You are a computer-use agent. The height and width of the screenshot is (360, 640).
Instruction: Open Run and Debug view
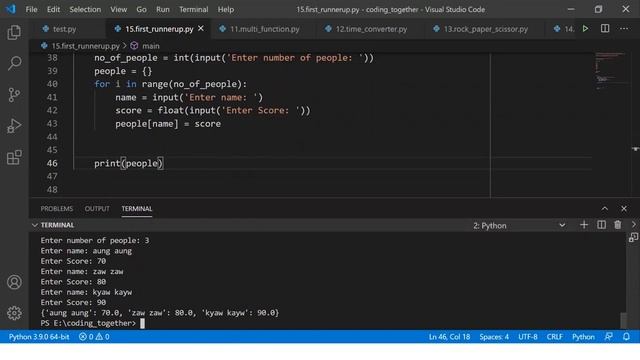click(14, 126)
